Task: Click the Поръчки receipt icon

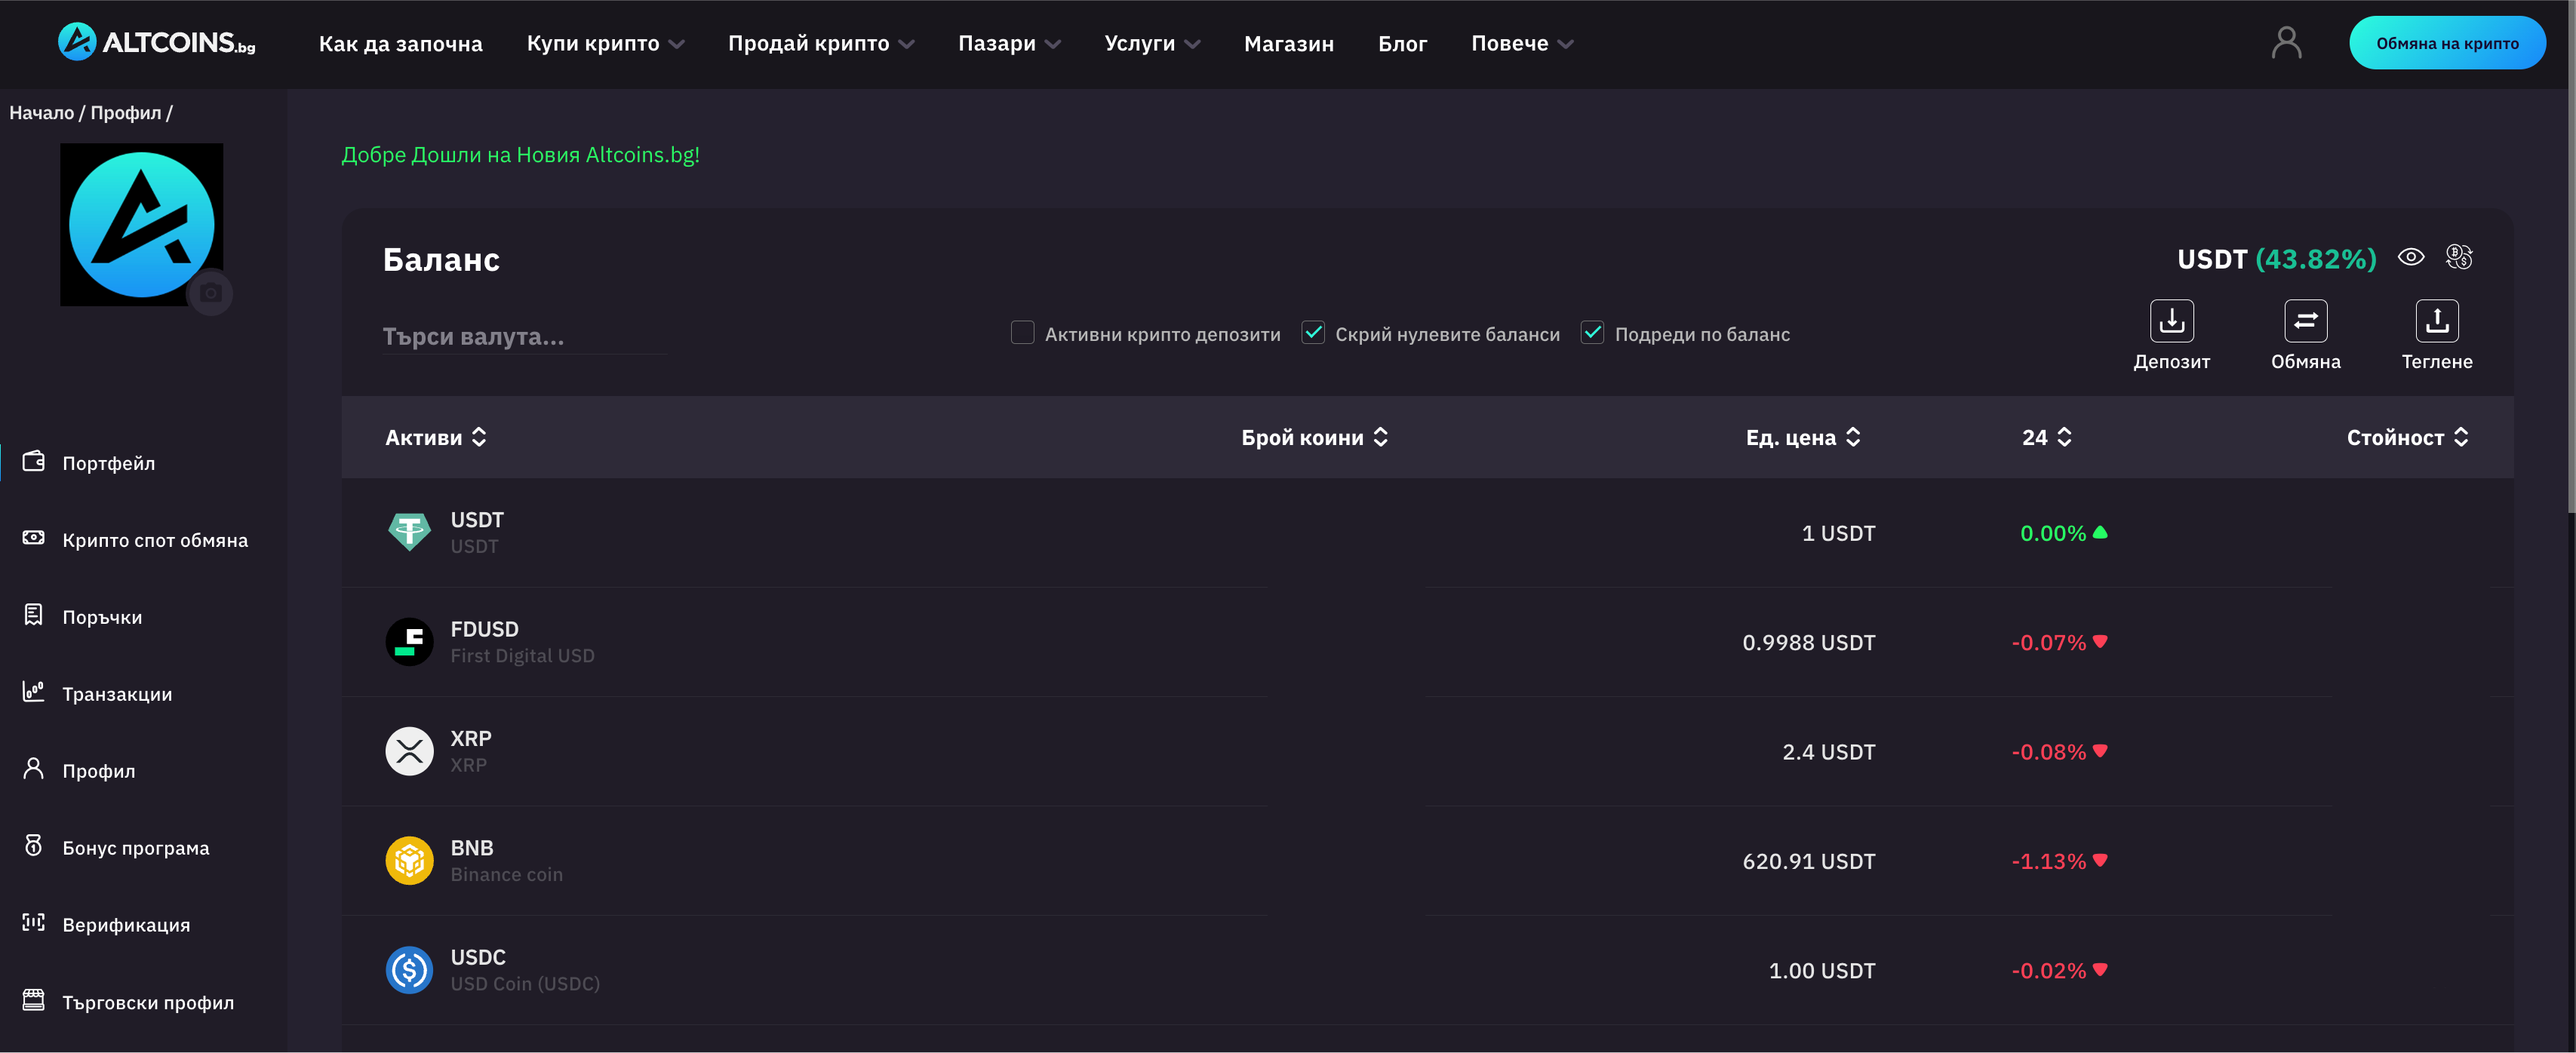Action: coord(34,615)
